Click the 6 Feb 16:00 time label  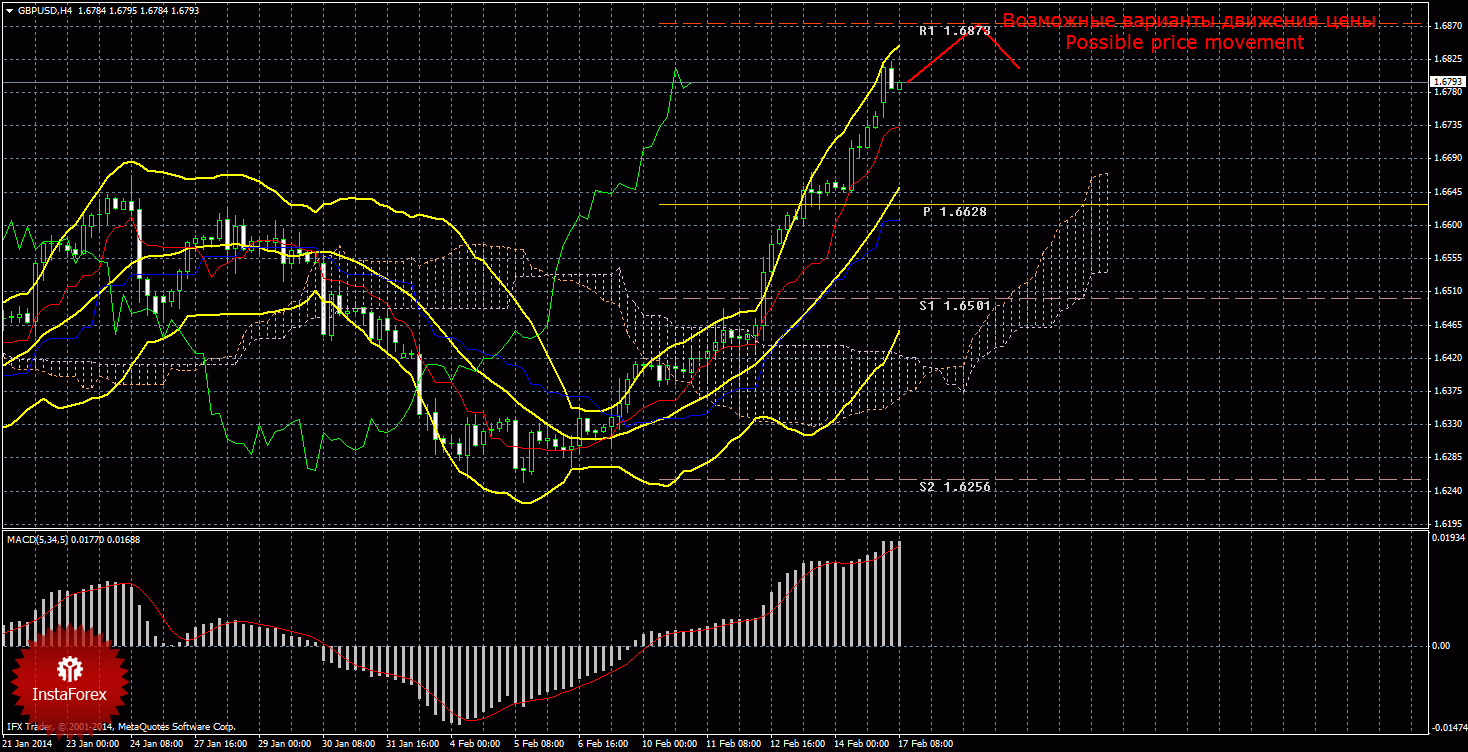(603, 744)
